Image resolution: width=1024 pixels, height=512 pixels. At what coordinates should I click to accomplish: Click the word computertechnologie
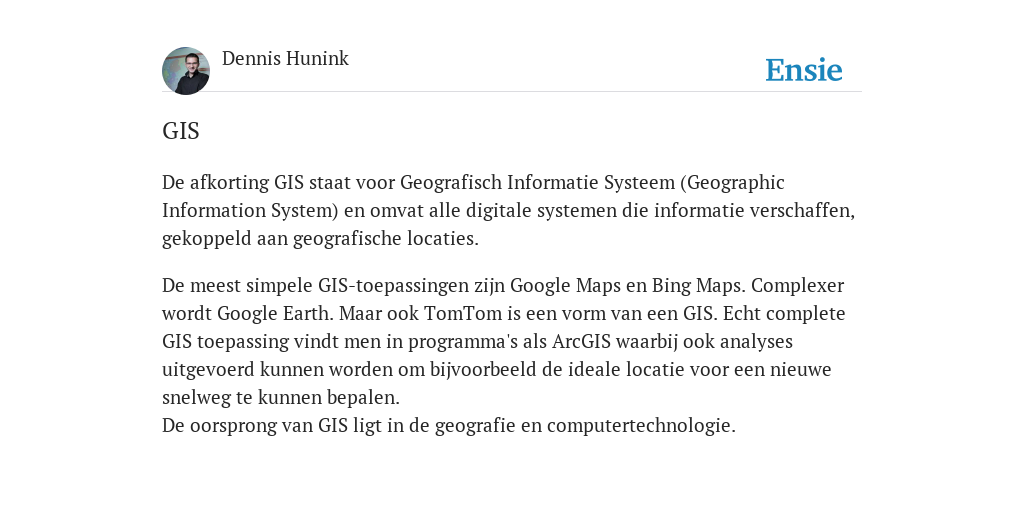coord(641,426)
